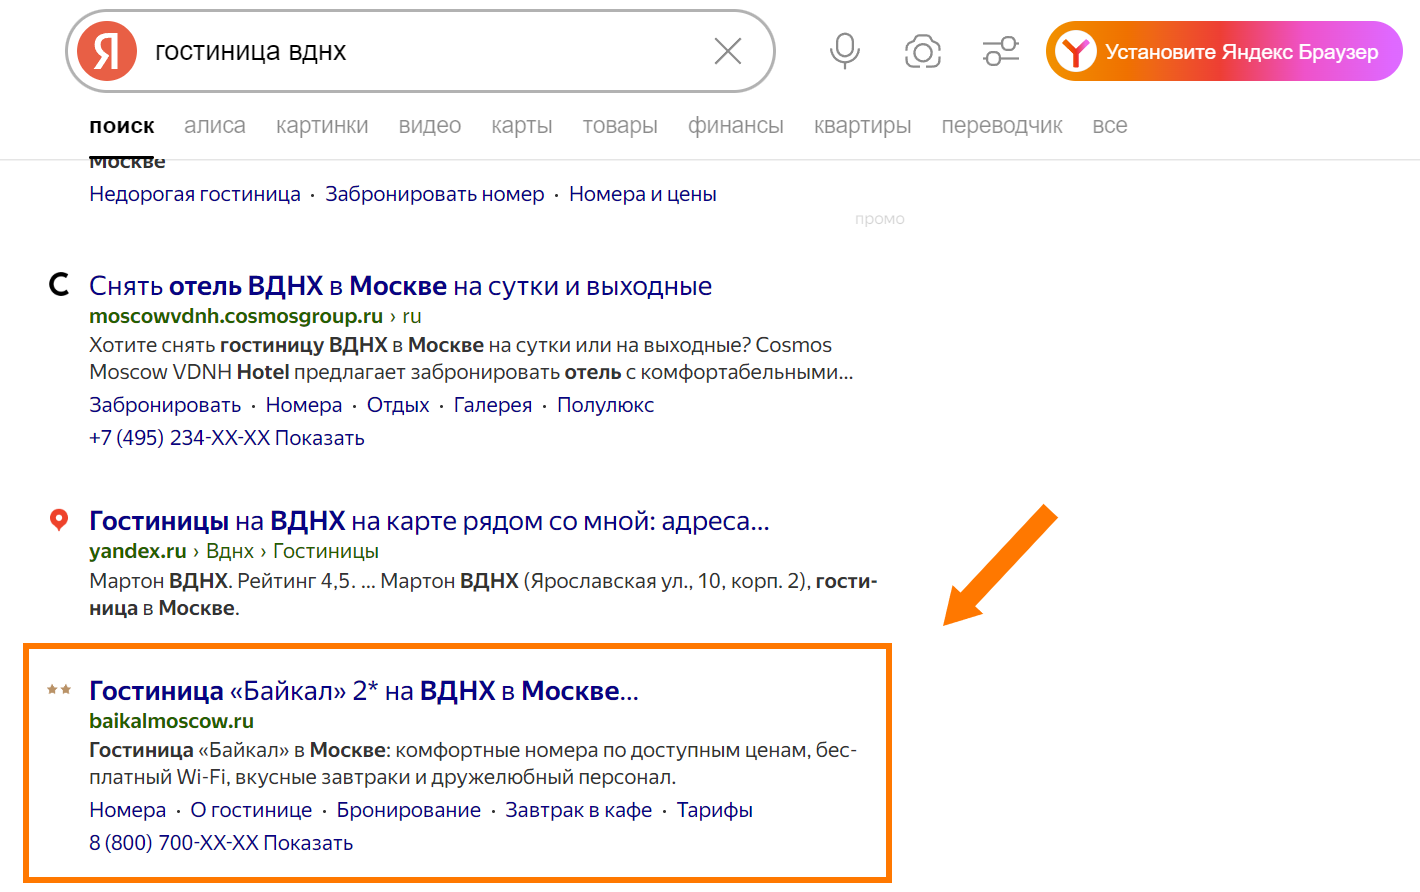Click the Cosmos site favicon

60,285
